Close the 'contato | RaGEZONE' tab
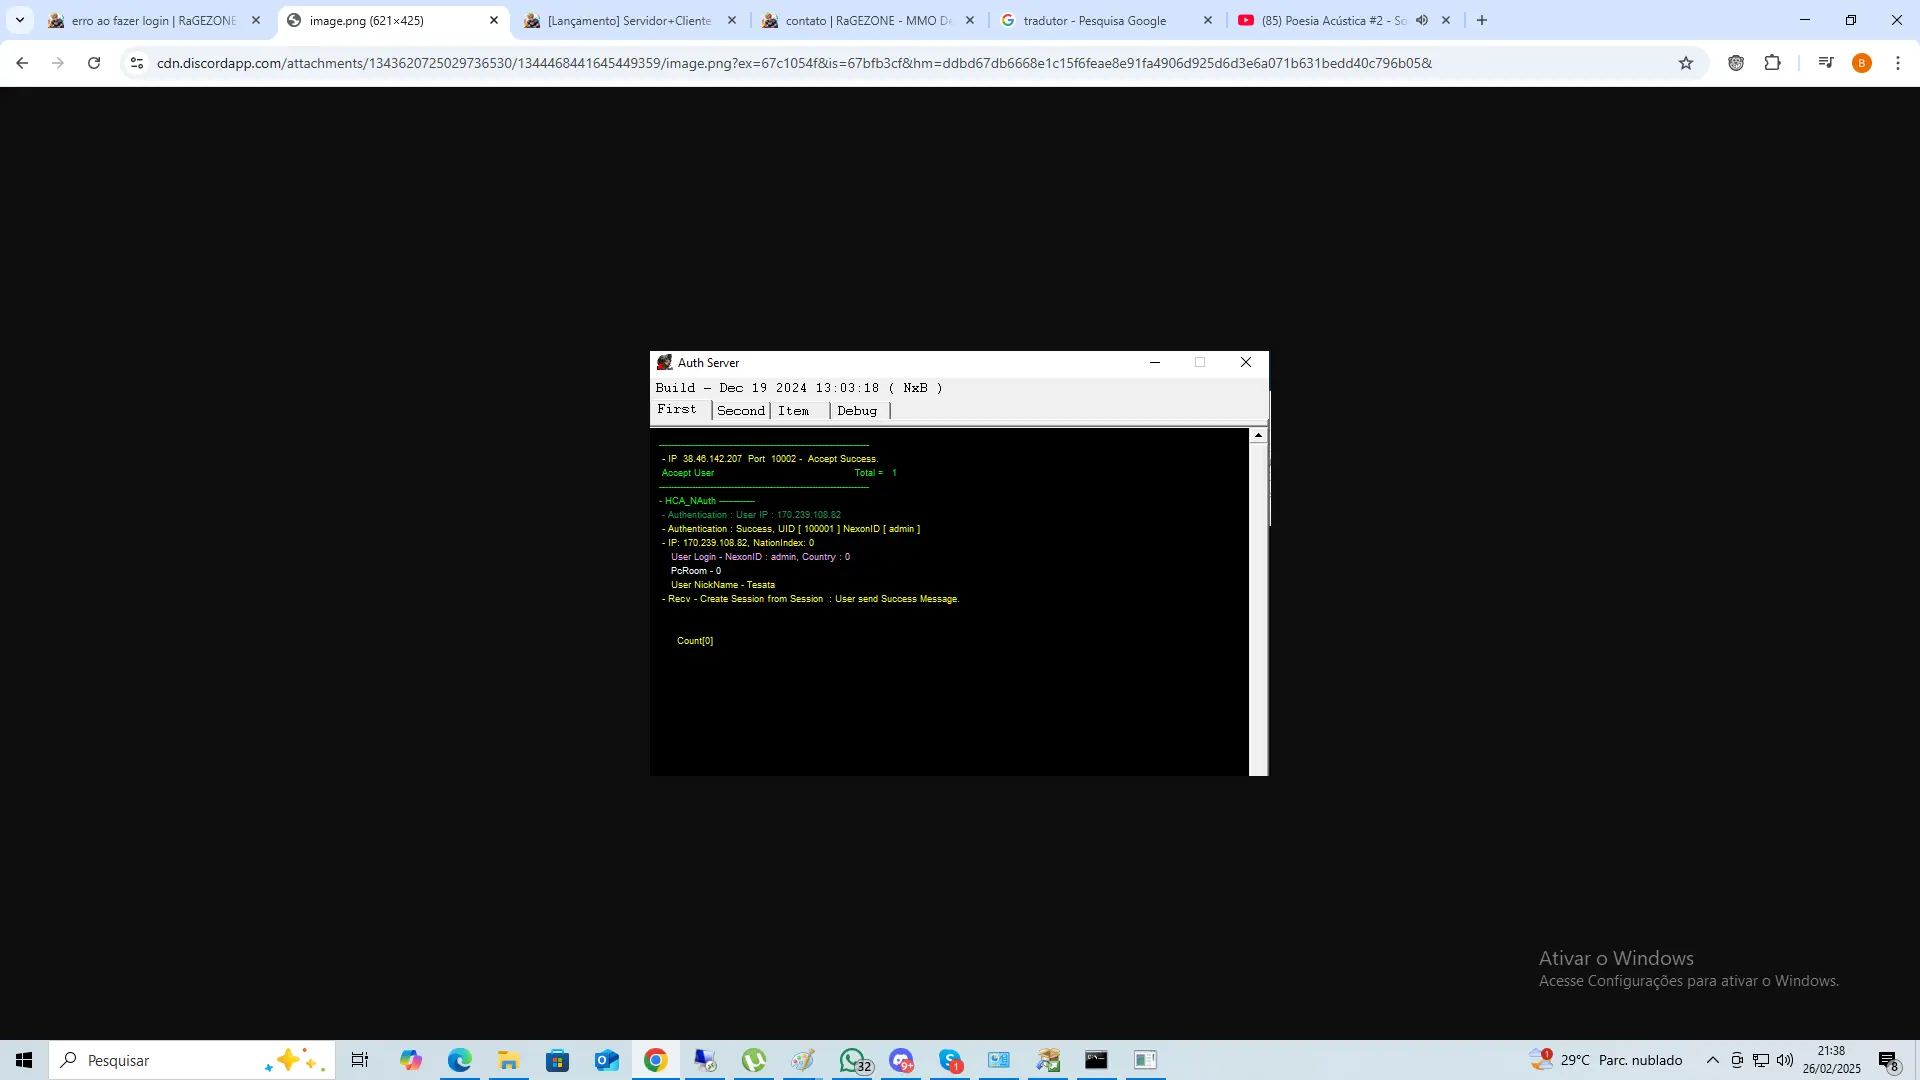 click(x=970, y=20)
